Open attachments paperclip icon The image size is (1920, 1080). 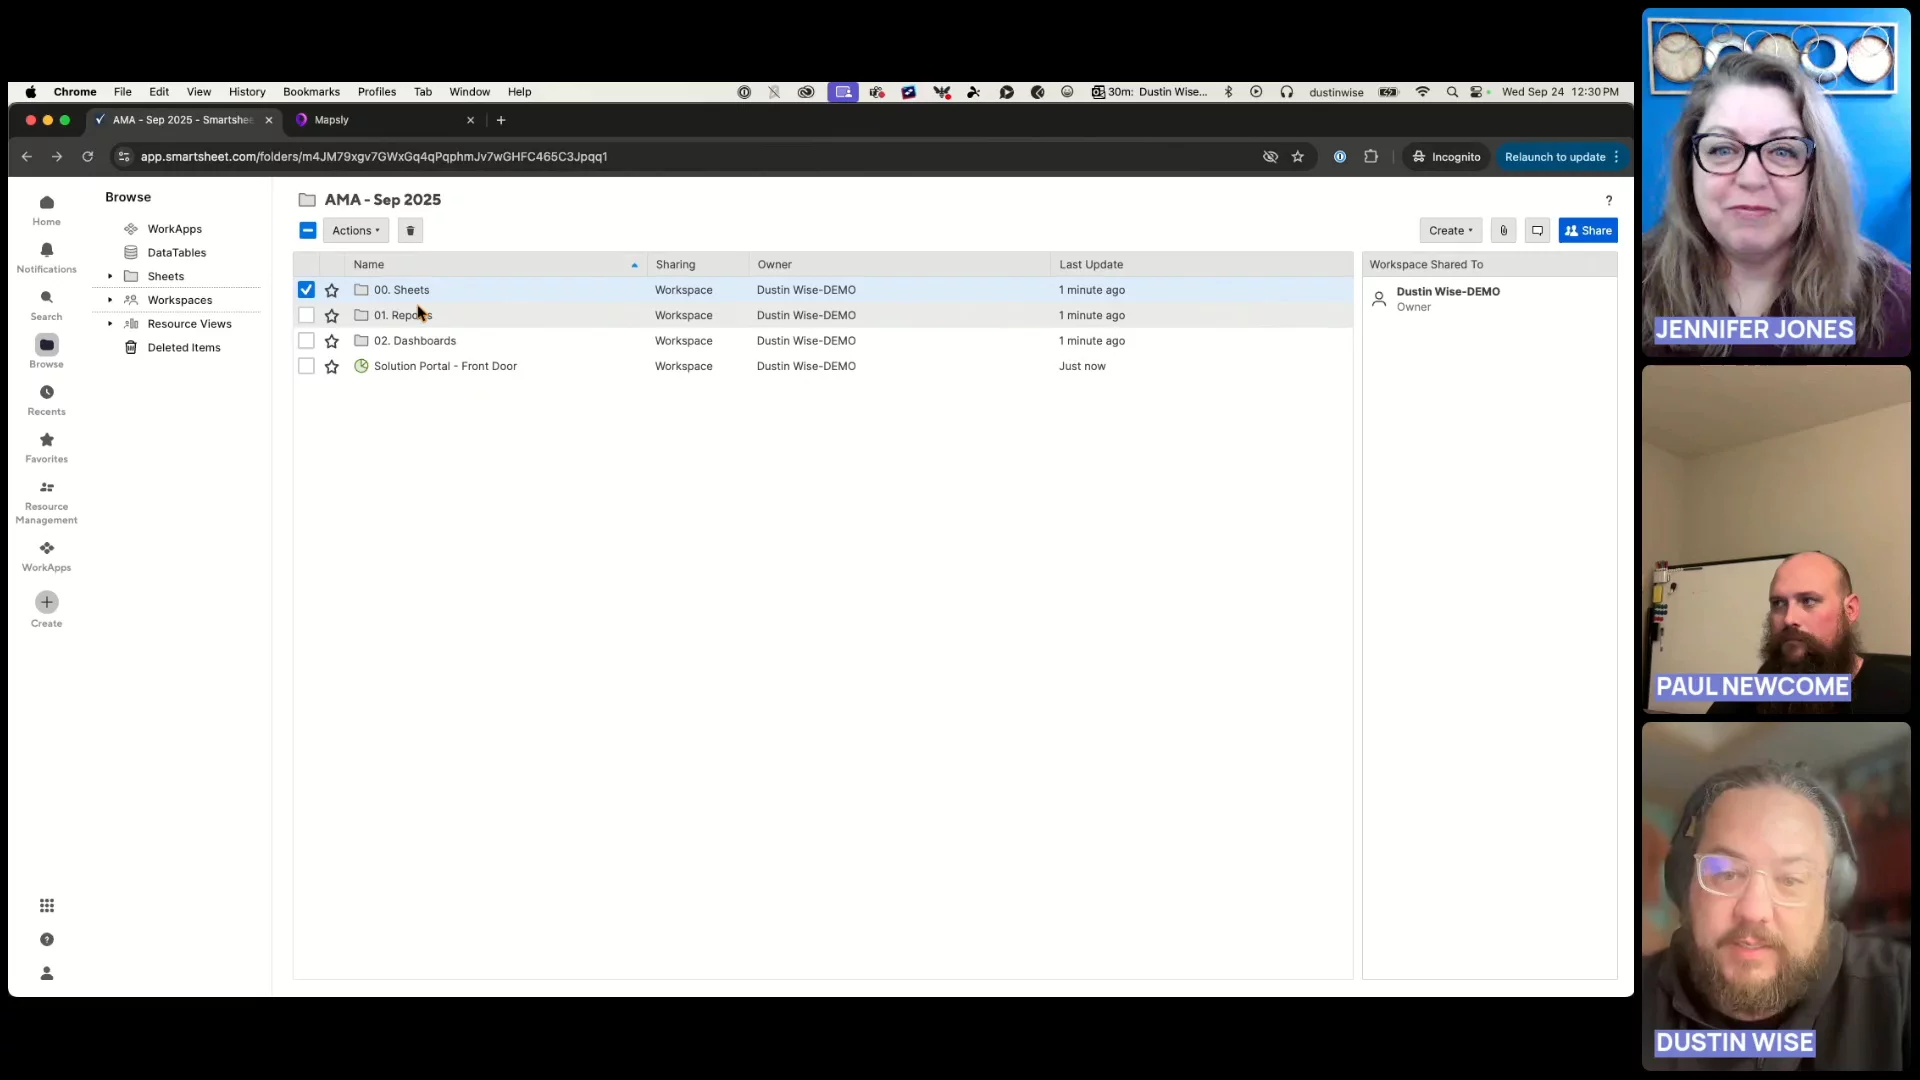pos(1503,231)
